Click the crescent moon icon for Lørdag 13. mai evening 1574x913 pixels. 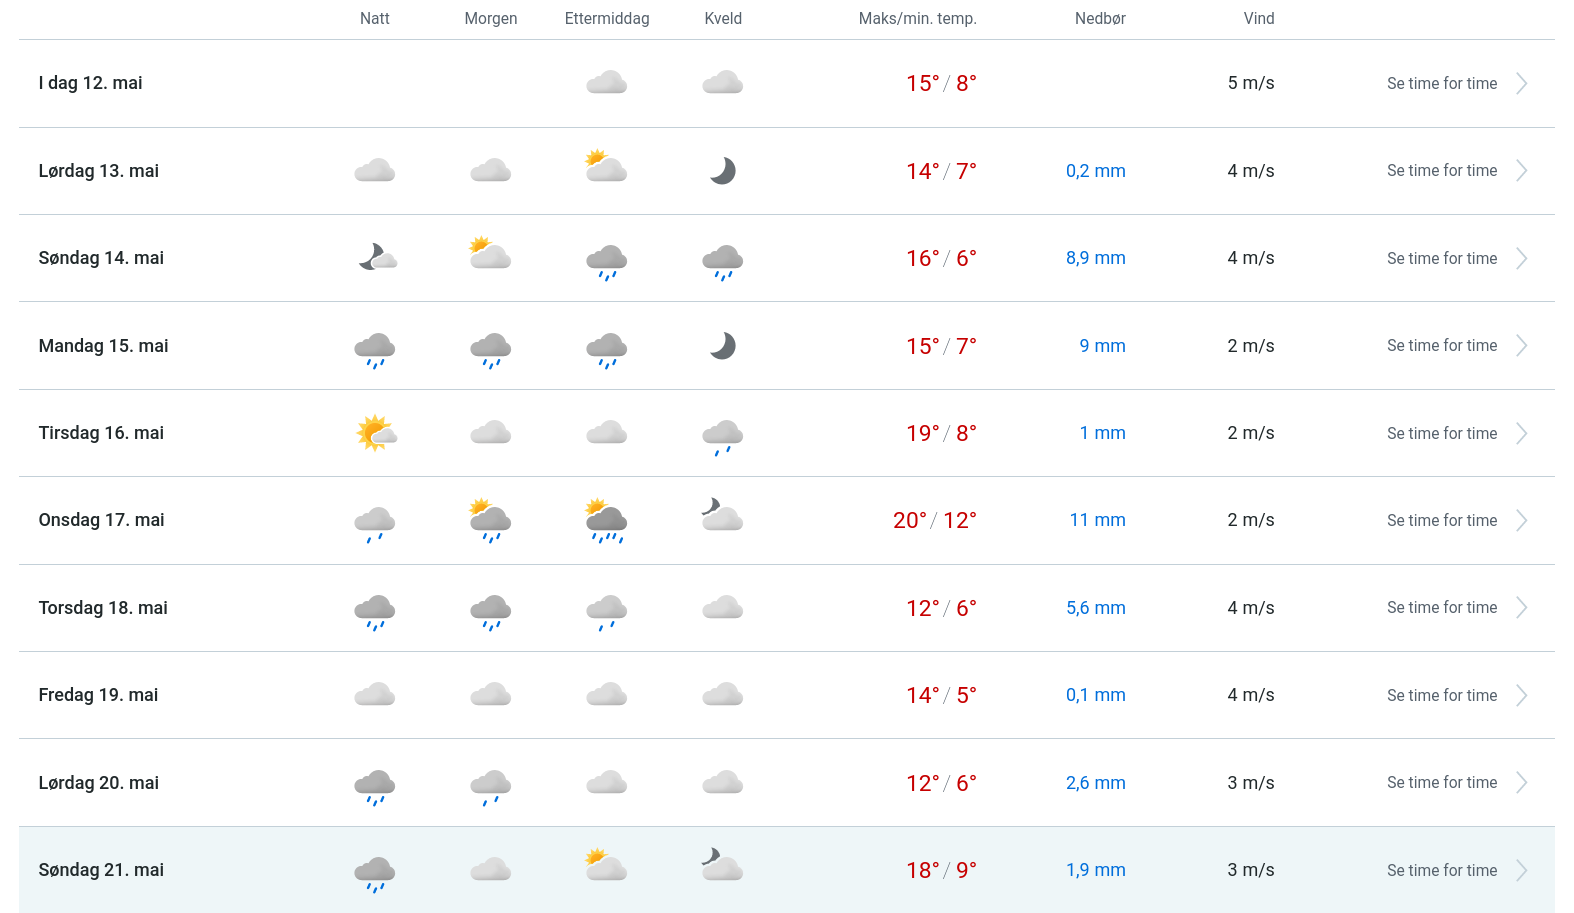click(723, 171)
